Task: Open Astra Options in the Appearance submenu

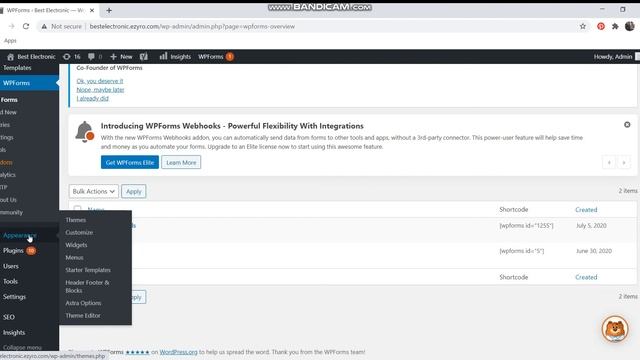Action: (x=83, y=303)
